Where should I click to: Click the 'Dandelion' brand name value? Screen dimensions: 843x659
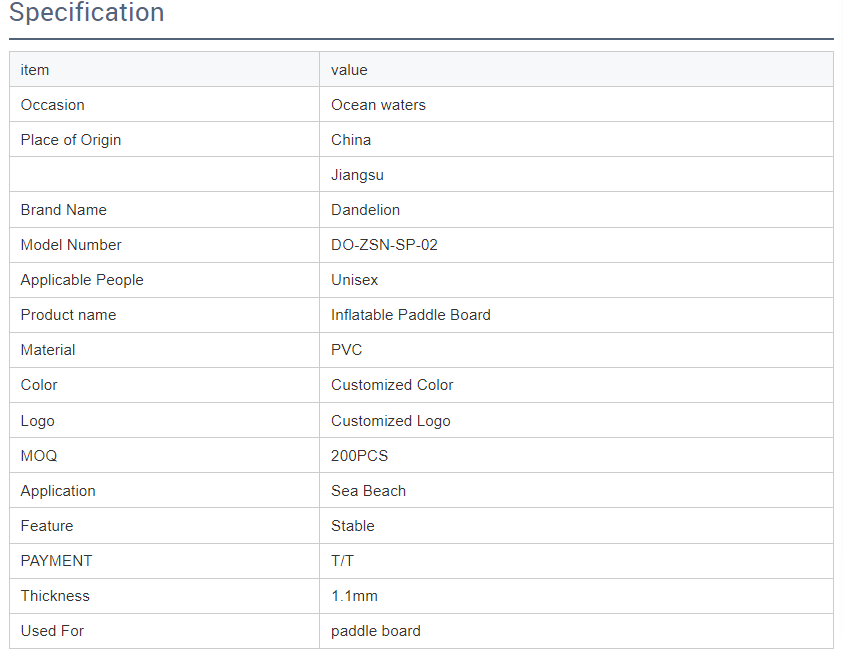(x=365, y=210)
